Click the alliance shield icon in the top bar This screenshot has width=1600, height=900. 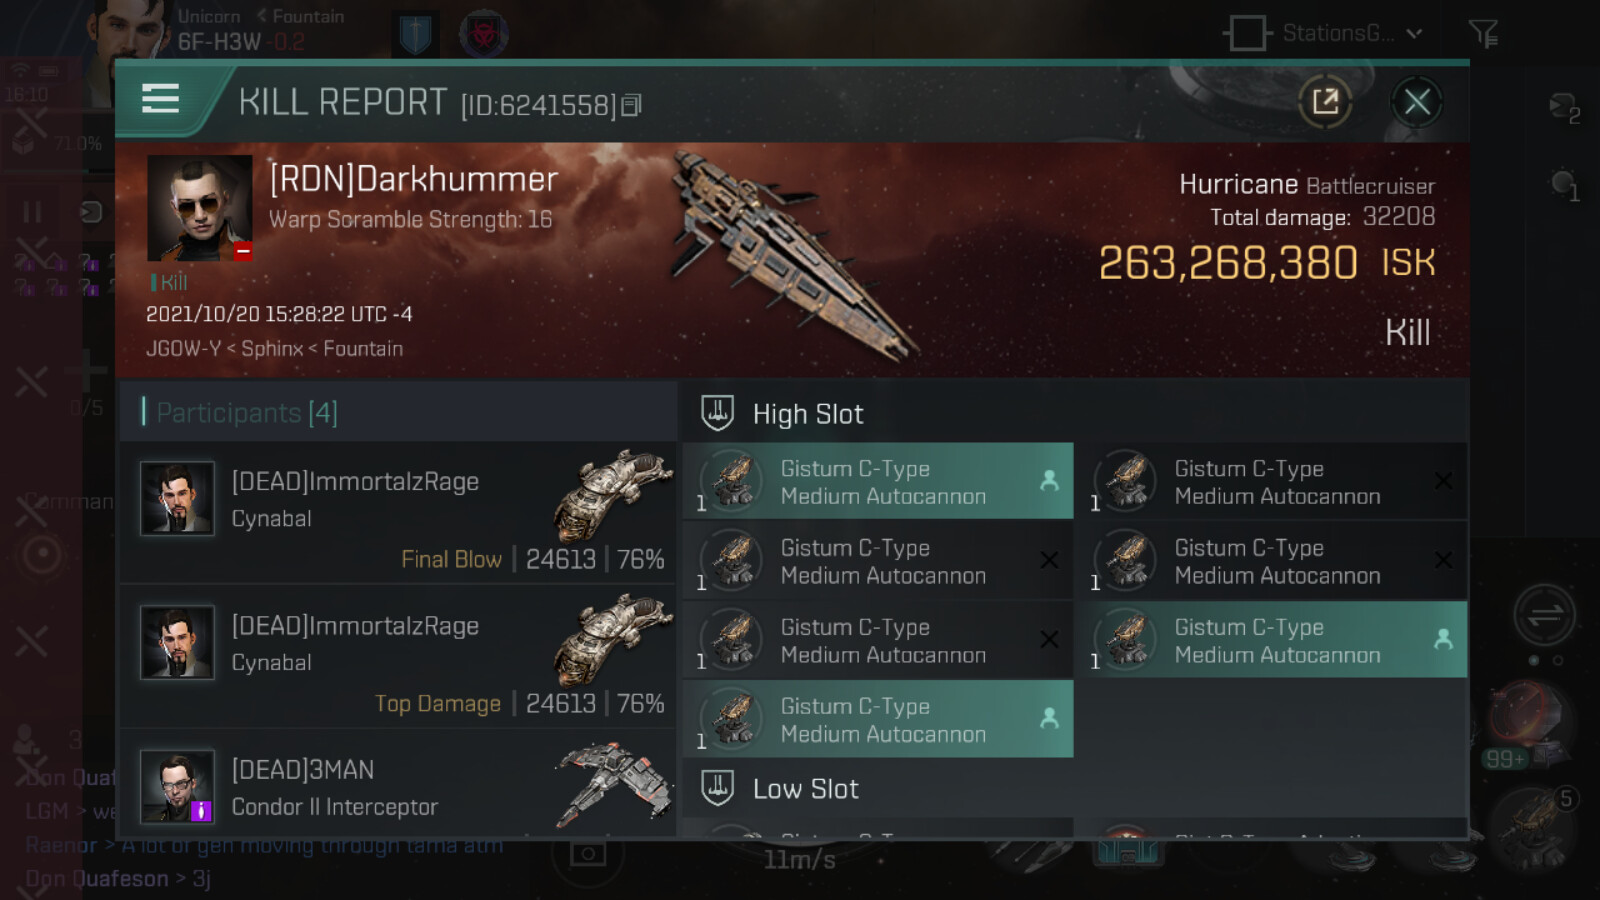414,34
